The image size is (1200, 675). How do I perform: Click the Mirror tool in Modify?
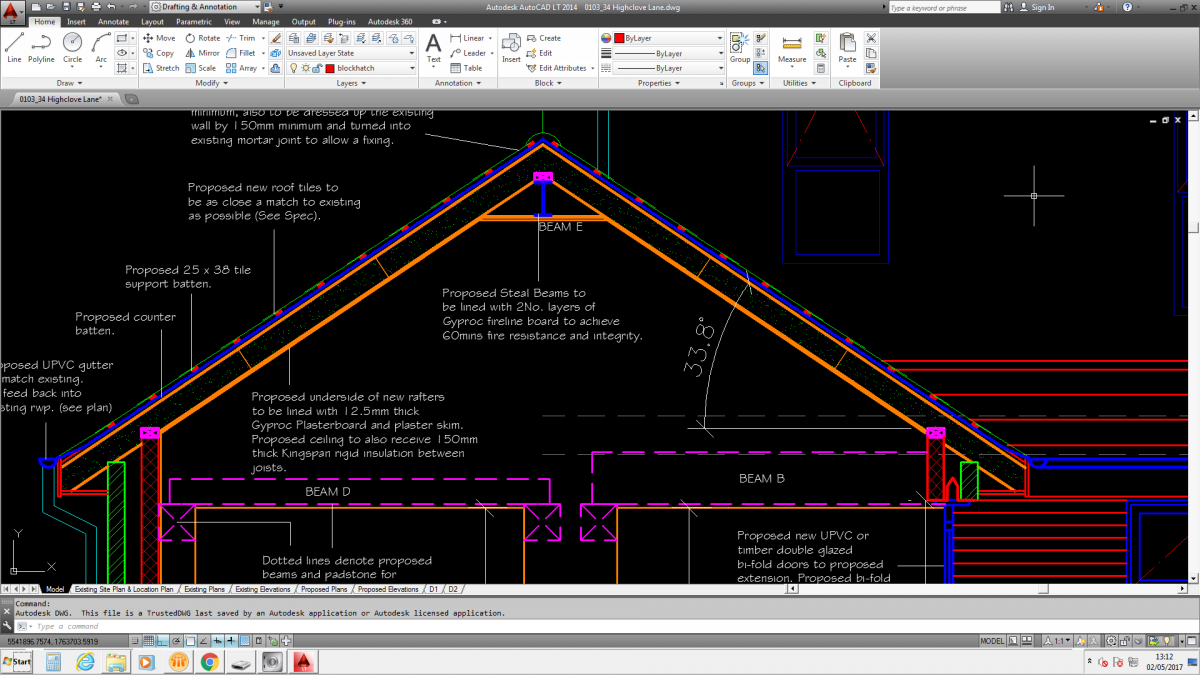(x=201, y=53)
